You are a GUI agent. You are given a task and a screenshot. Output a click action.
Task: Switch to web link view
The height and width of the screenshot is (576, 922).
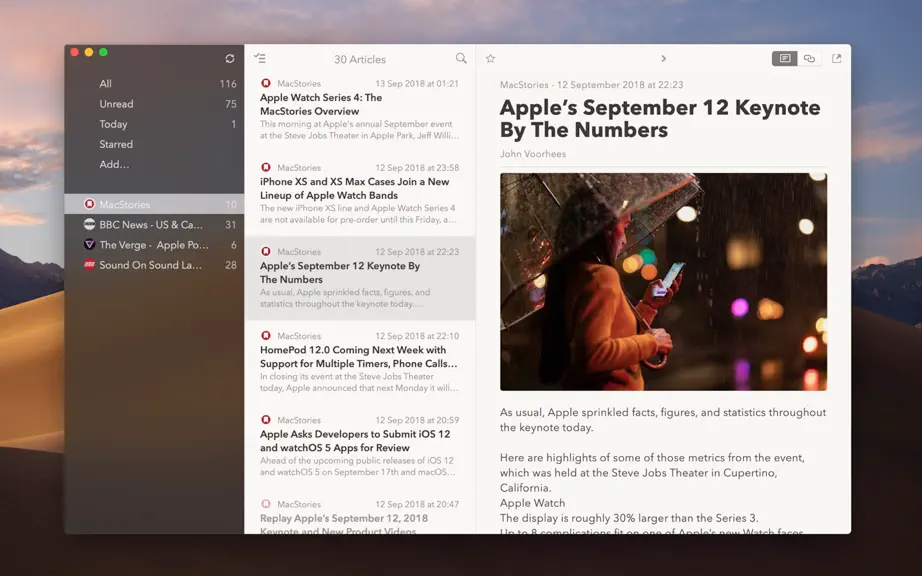pos(810,58)
